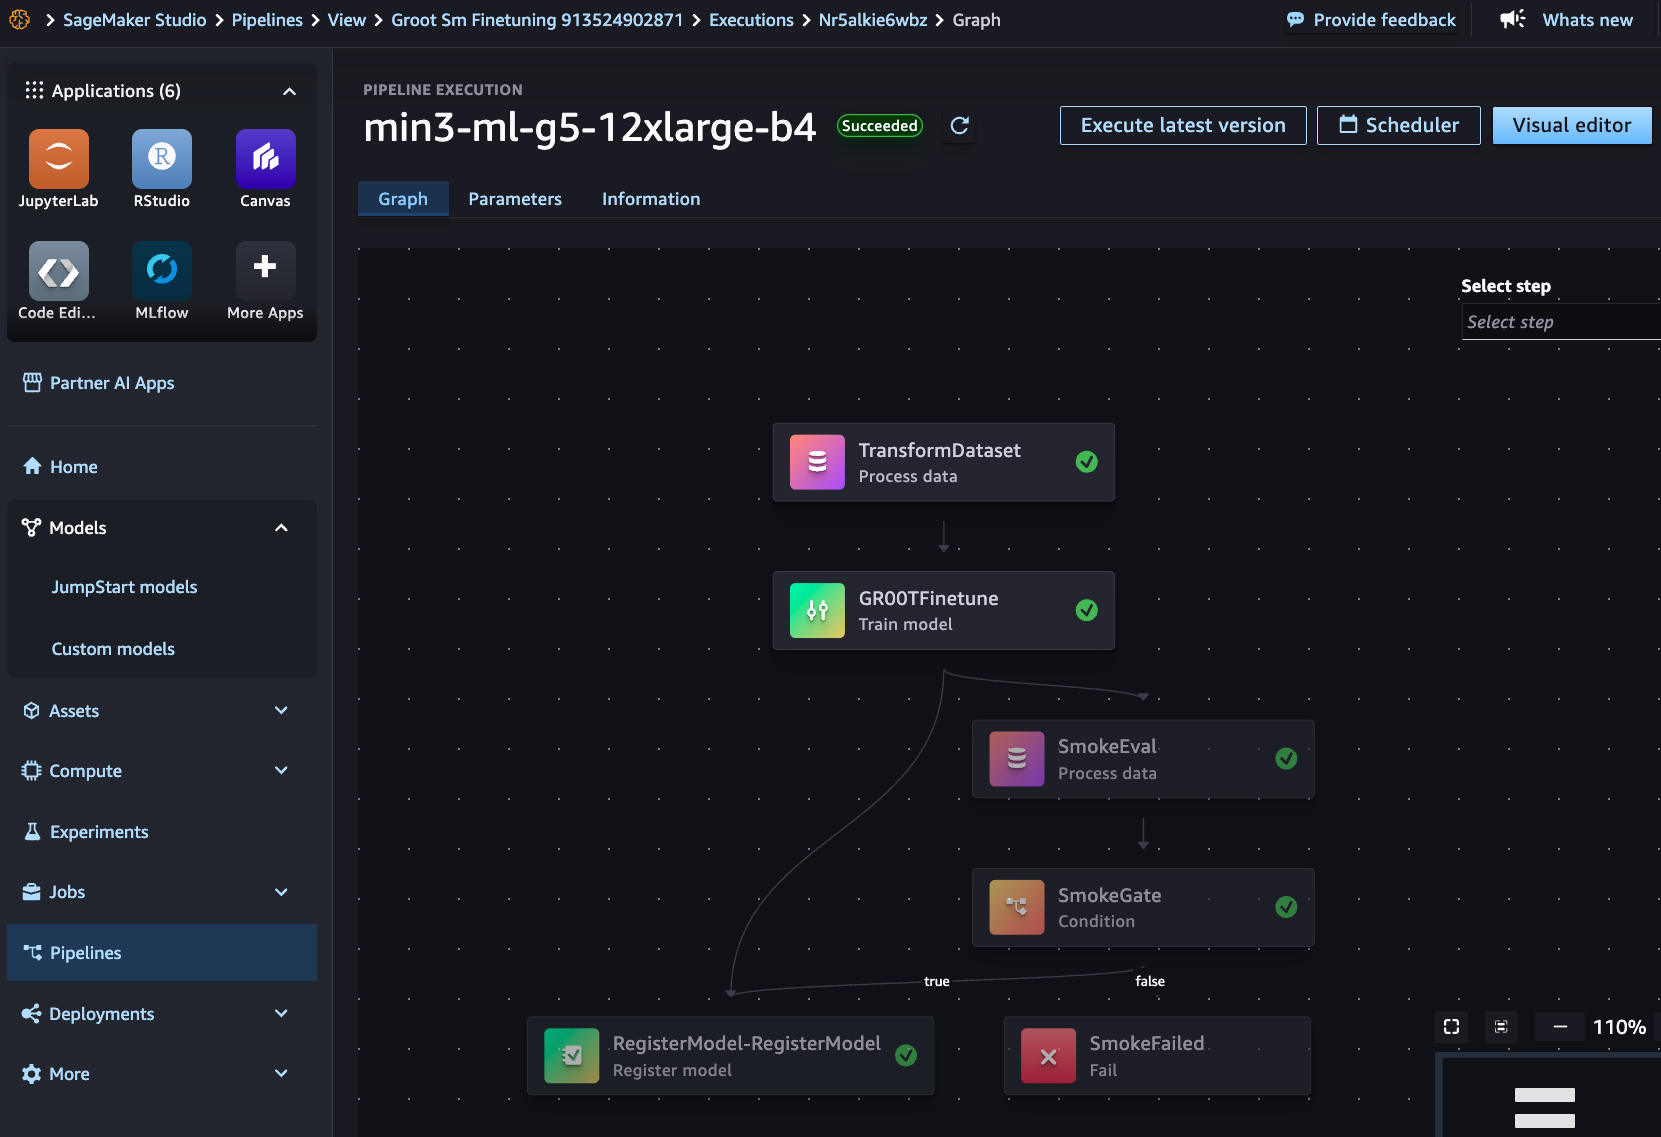1661x1137 pixels.
Task: Switch to the Parameters tab
Action: click(x=515, y=199)
